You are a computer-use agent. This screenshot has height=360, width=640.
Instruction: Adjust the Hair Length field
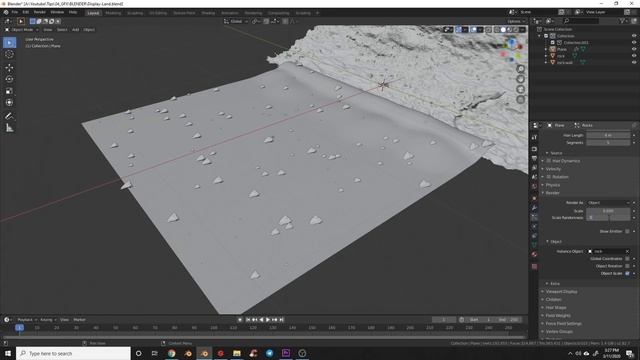click(608, 135)
